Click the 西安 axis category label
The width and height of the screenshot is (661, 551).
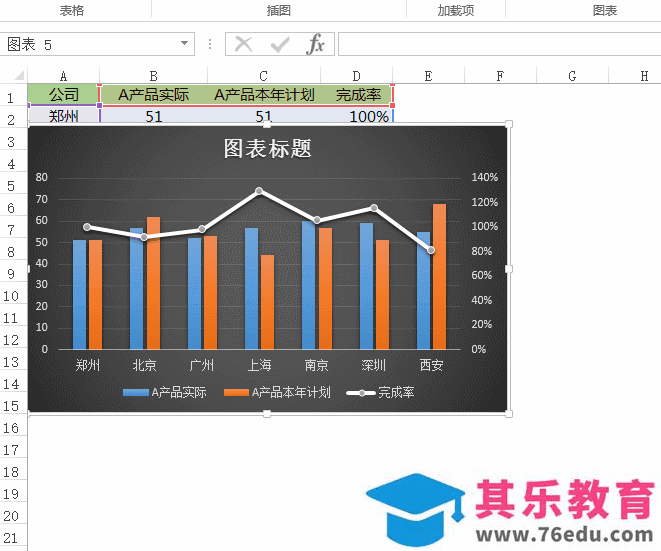coord(431,365)
